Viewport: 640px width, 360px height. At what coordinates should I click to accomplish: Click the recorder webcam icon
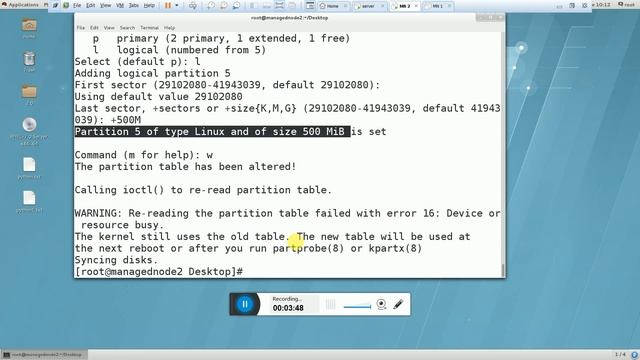click(x=381, y=304)
